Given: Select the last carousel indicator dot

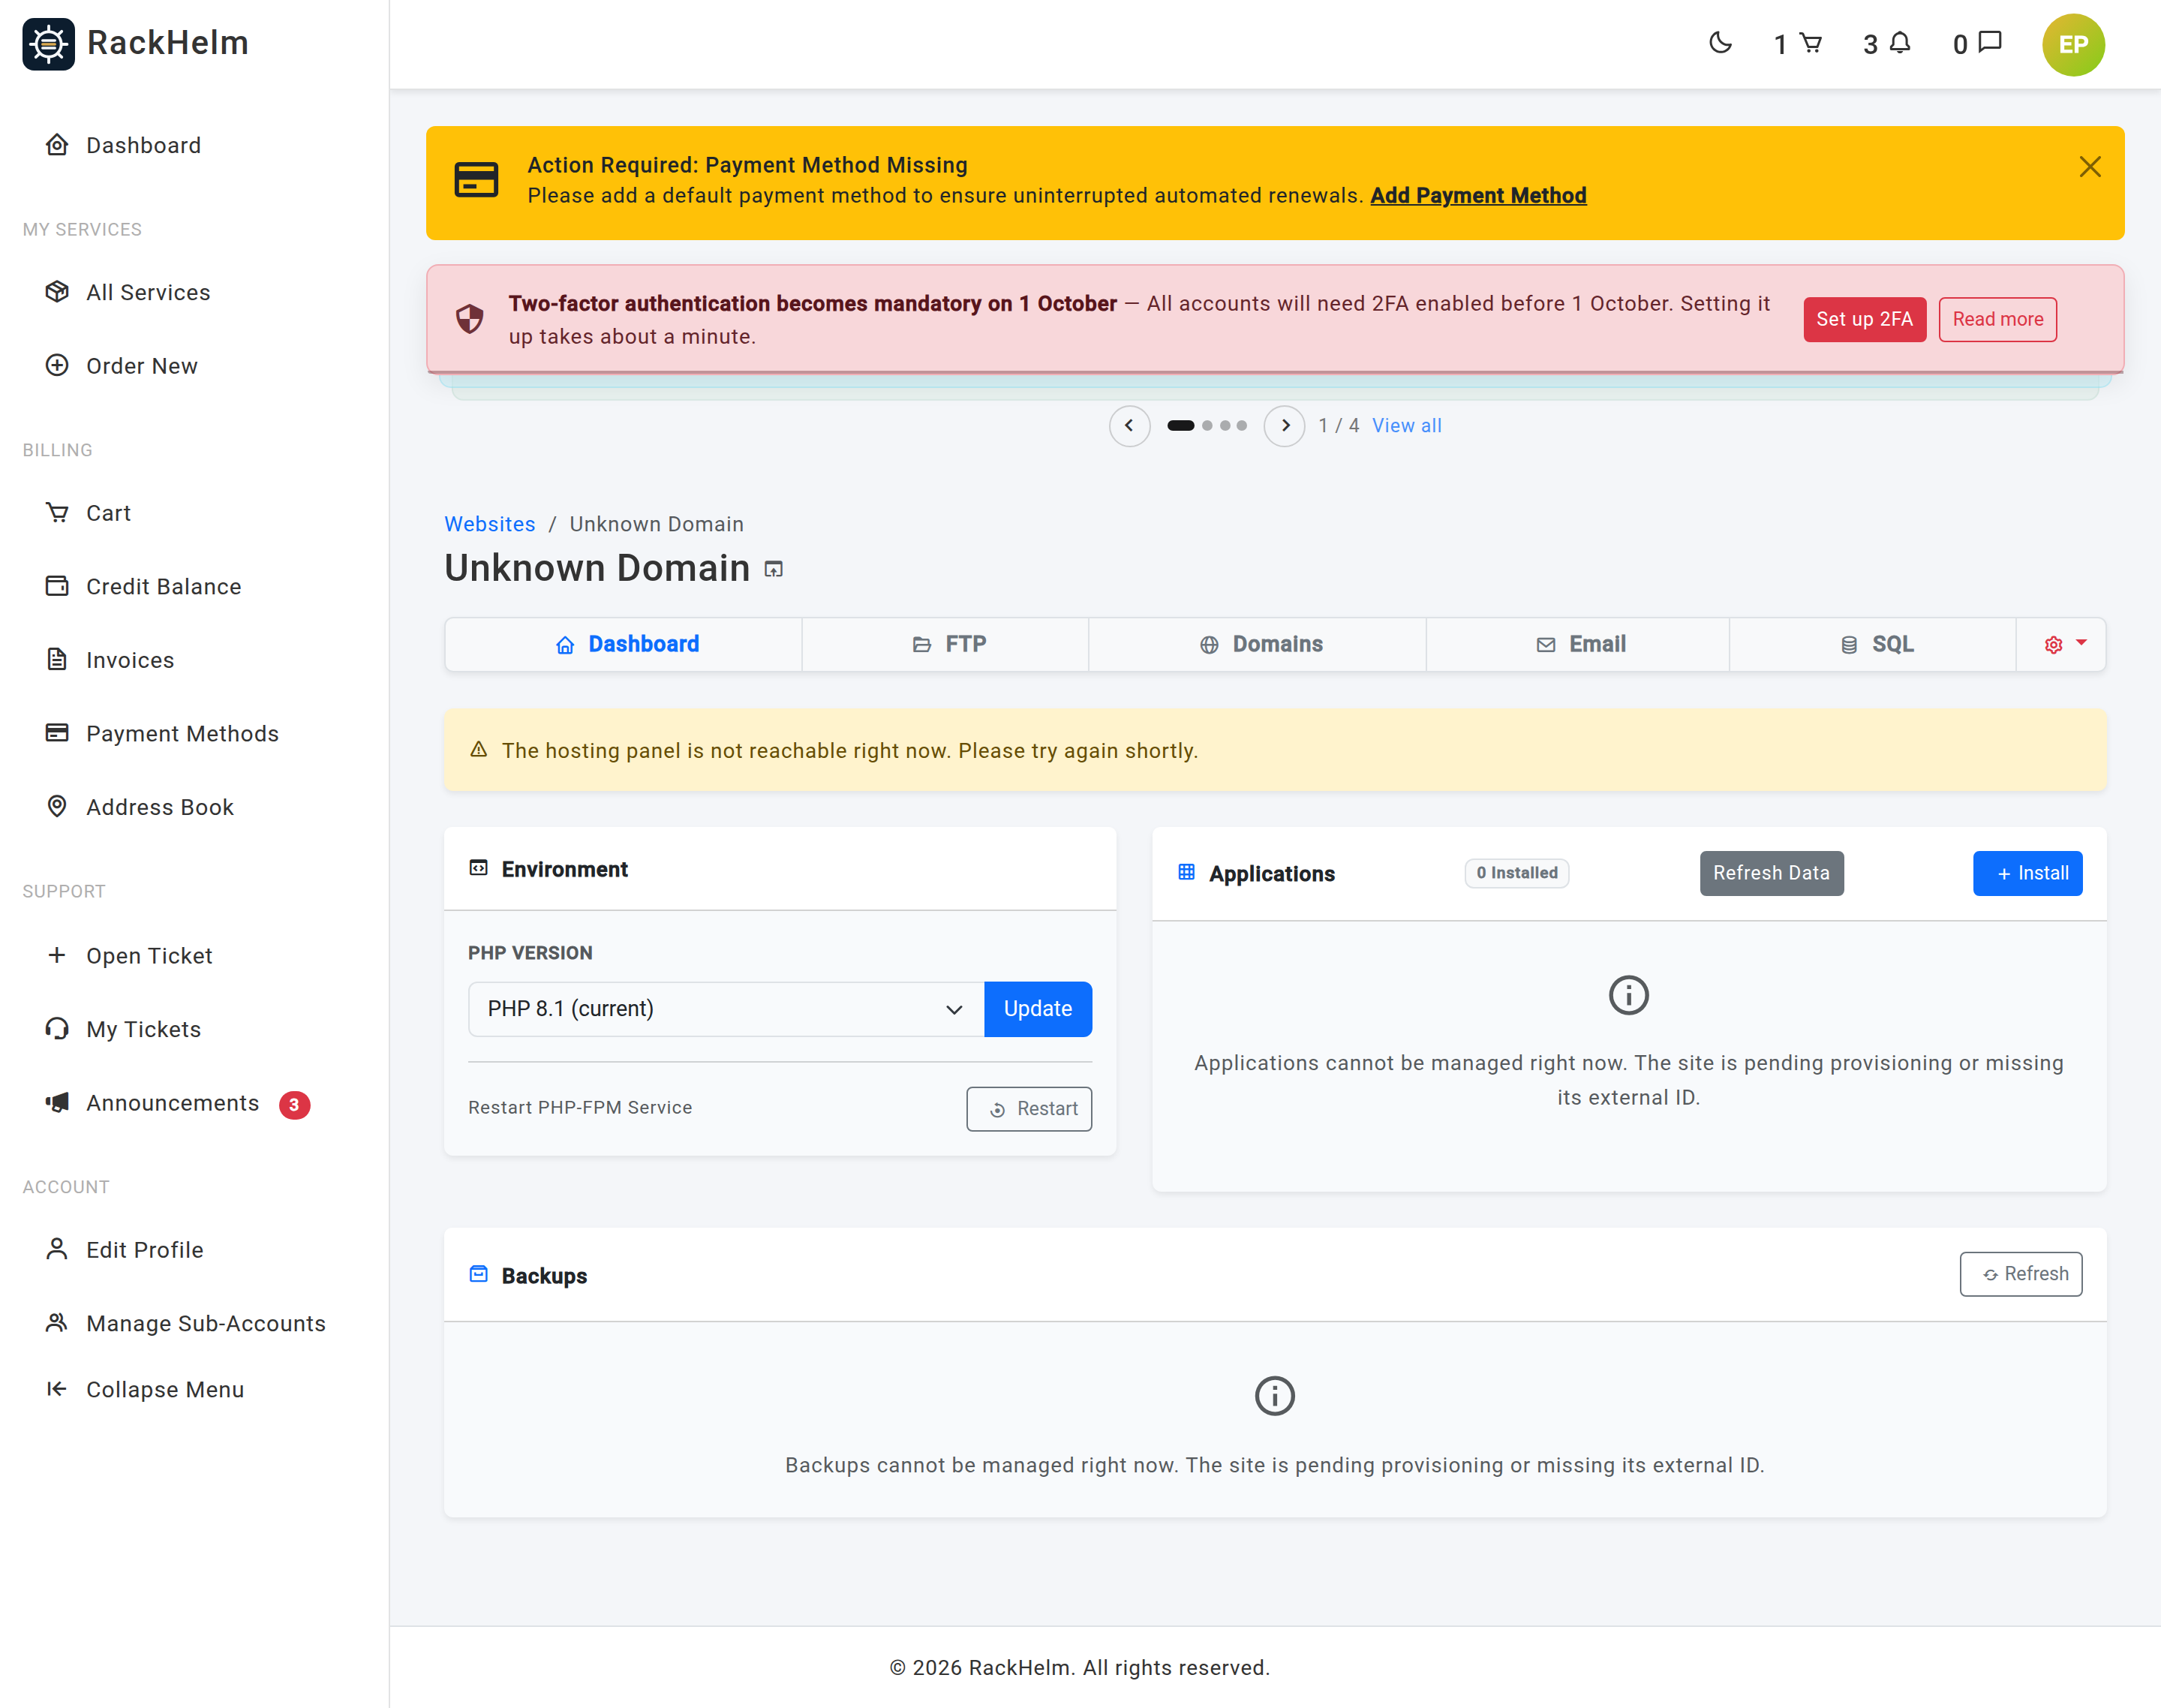Looking at the screenshot, I should [1241, 426].
